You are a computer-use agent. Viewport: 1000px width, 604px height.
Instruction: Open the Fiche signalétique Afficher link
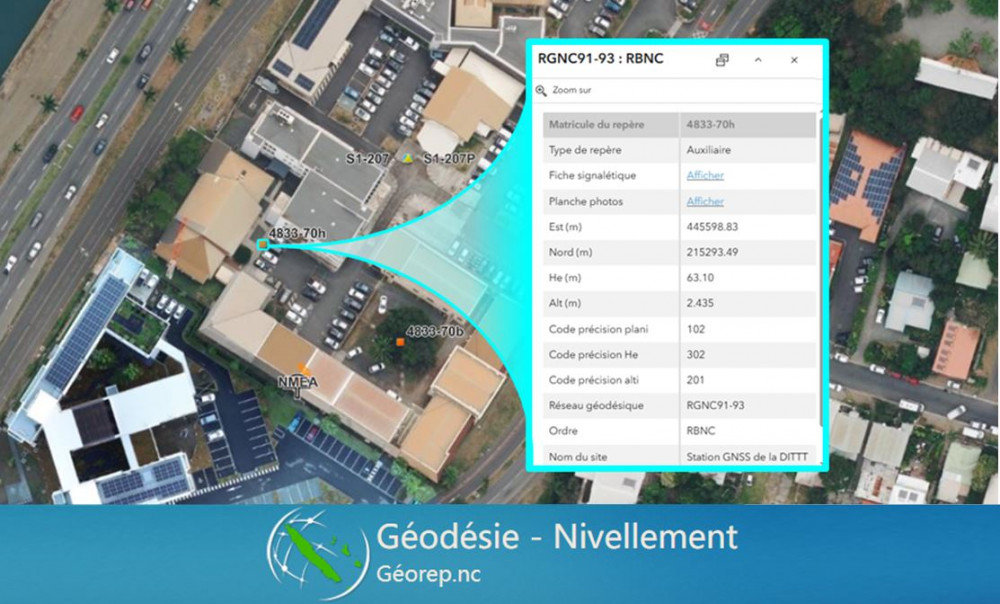705,176
